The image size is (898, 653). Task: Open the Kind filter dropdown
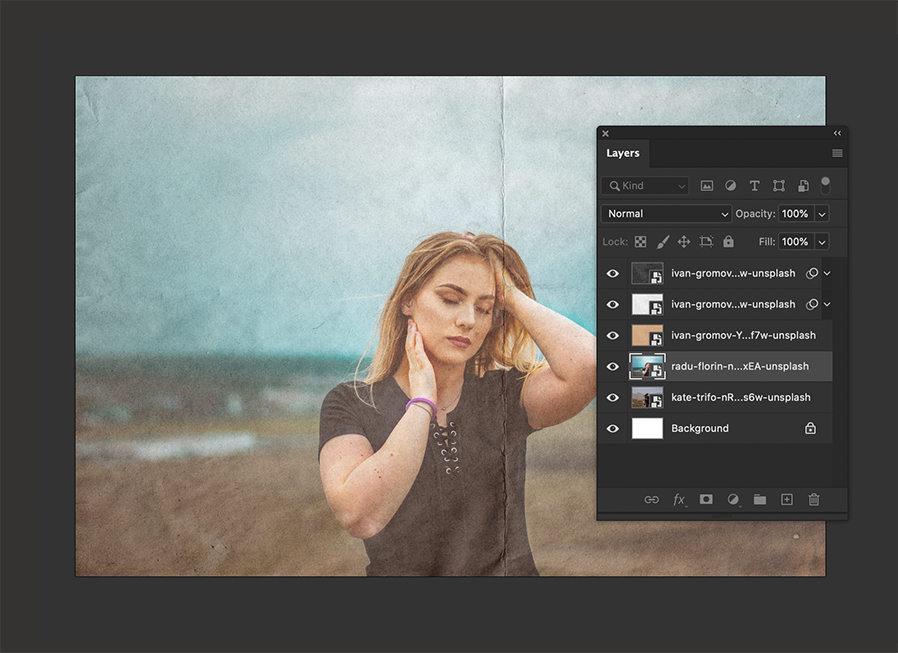pos(645,186)
